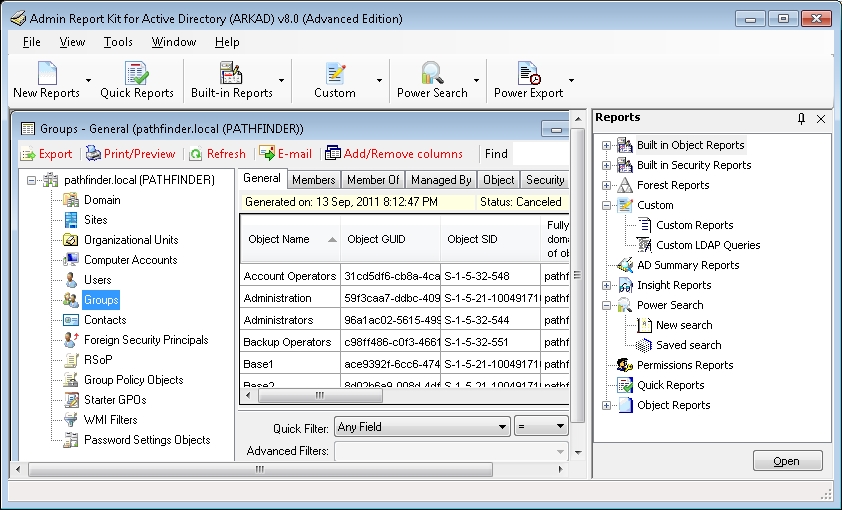
Task: Click the Add/Remove columns icon
Action: pos(333,154)
